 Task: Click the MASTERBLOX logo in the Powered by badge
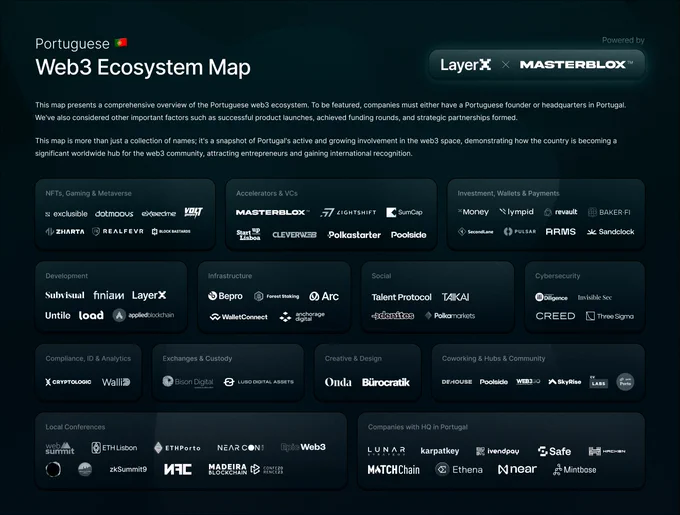[576, 65]
